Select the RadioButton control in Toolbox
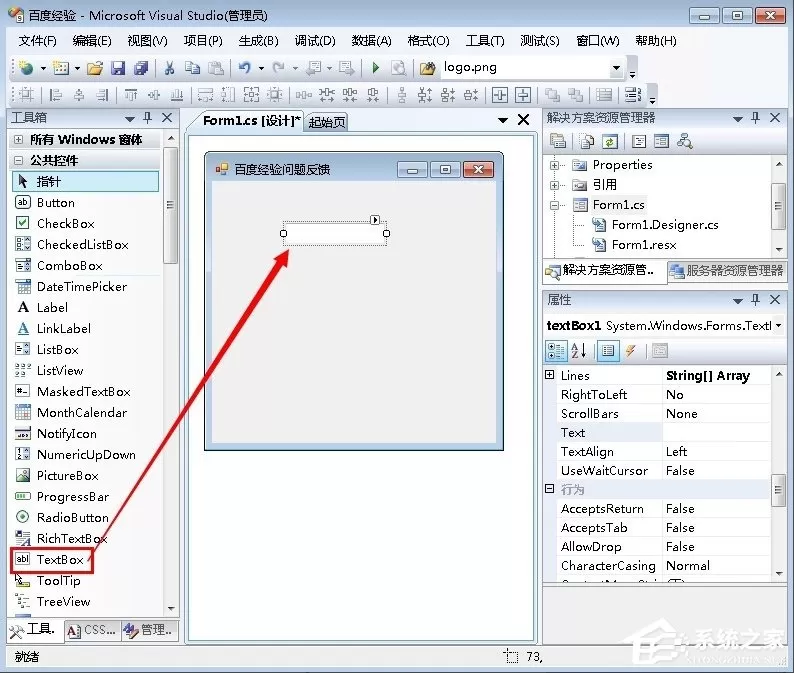794x673 pixels. pos(85,518)
